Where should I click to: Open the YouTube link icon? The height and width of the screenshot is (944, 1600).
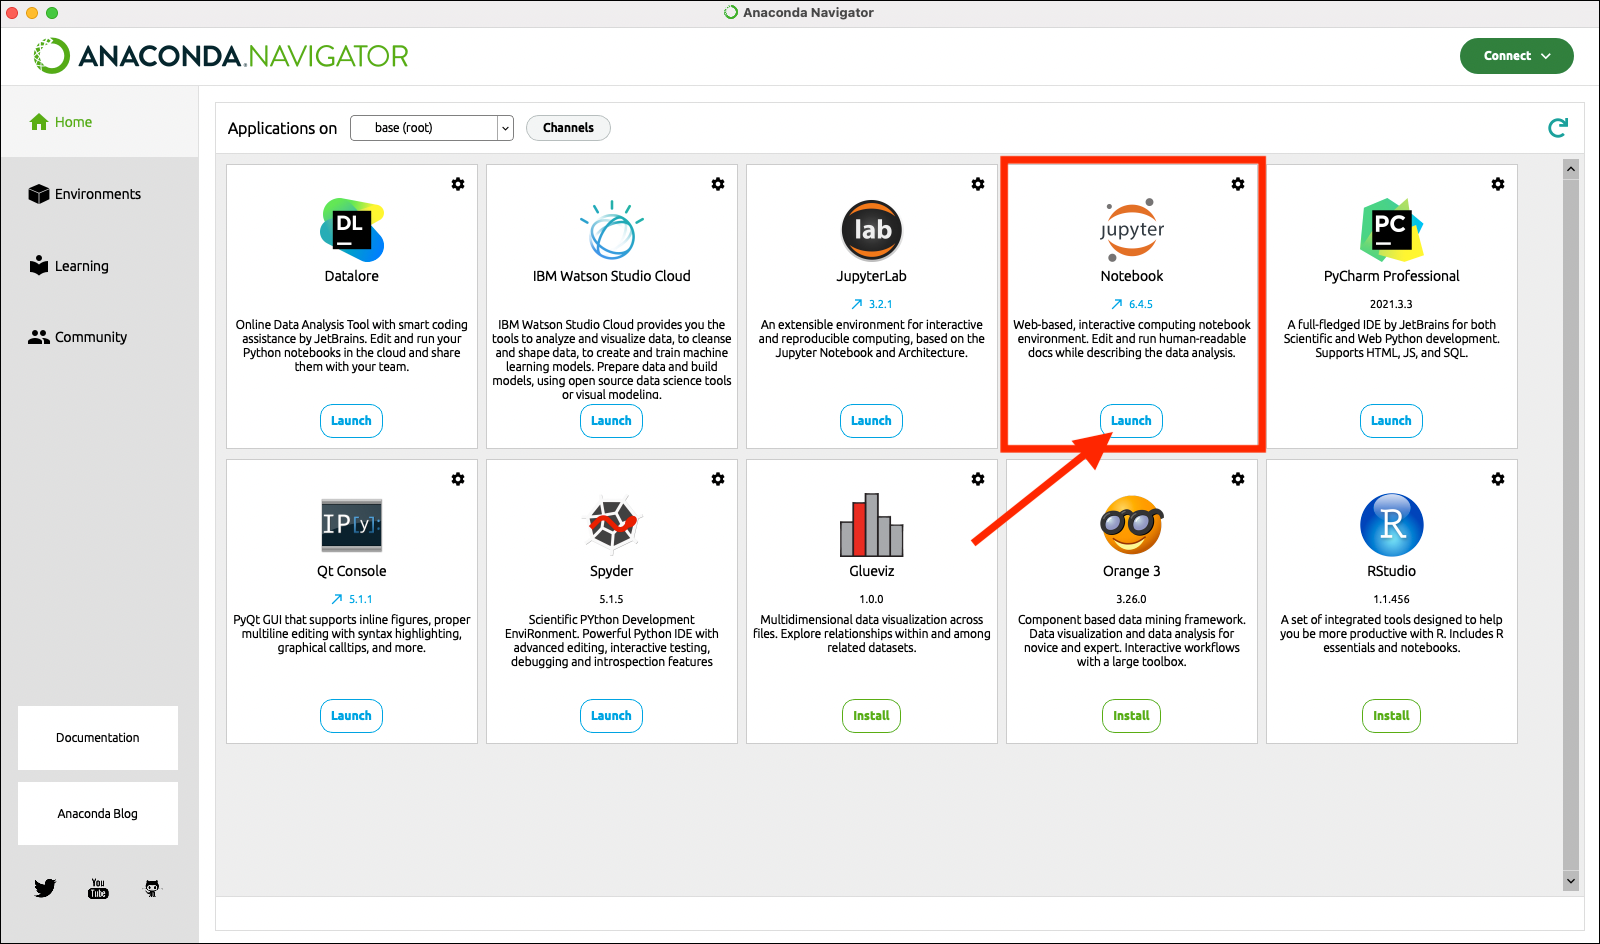pyautogui.click(x=98, y=888)
